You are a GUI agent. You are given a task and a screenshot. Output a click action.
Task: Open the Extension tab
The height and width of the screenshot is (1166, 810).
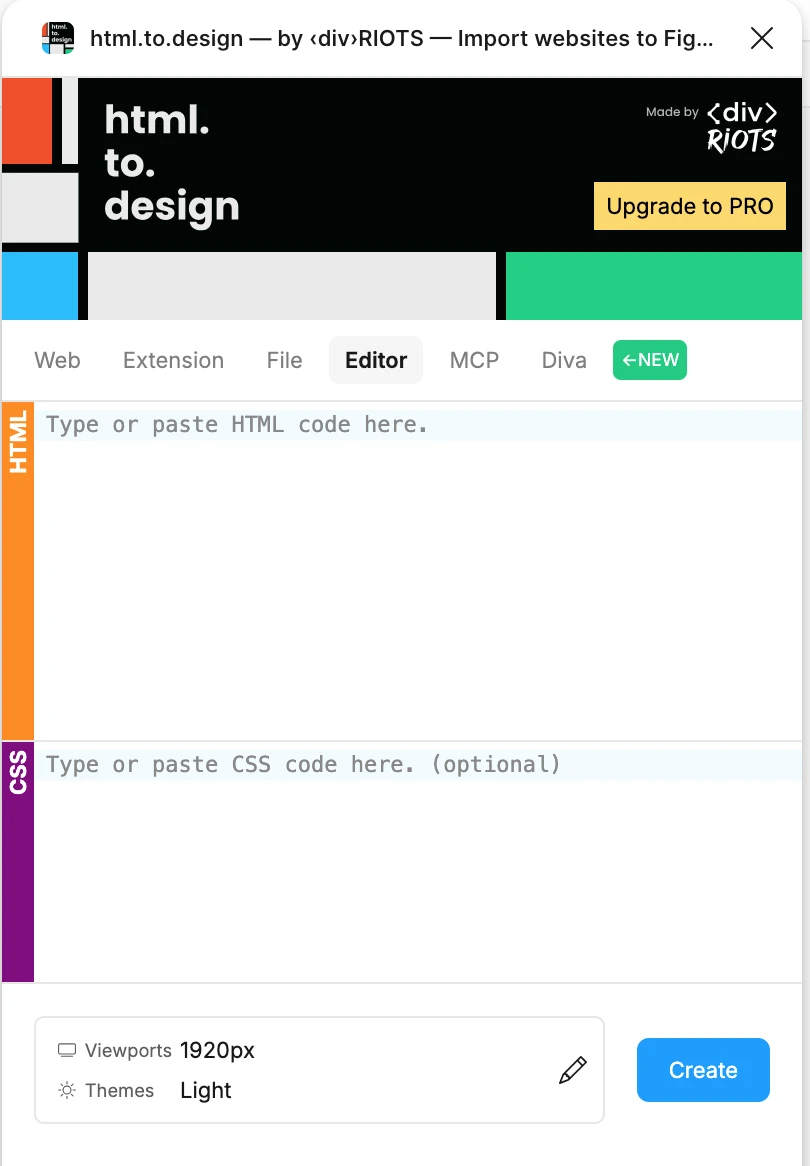173,360
